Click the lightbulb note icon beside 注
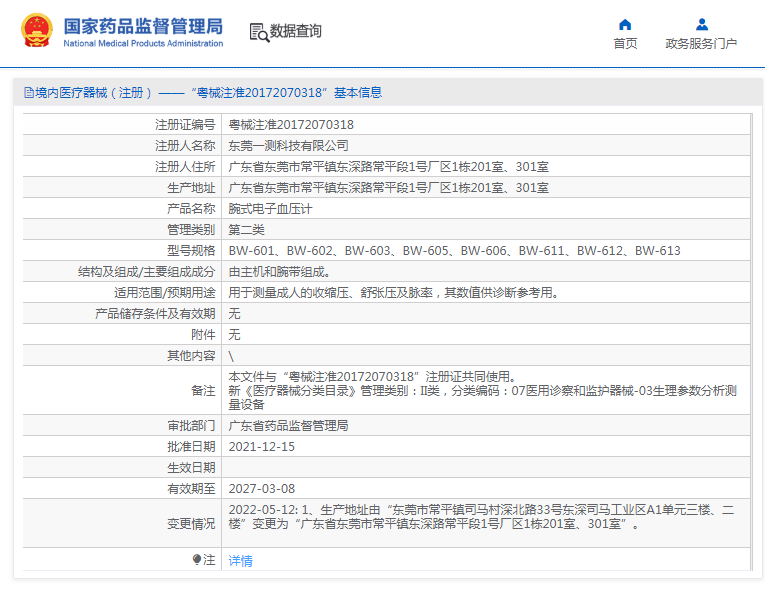The width and height of the screenshot is (765, 590). pyautogui.click(x=197, y=559)
